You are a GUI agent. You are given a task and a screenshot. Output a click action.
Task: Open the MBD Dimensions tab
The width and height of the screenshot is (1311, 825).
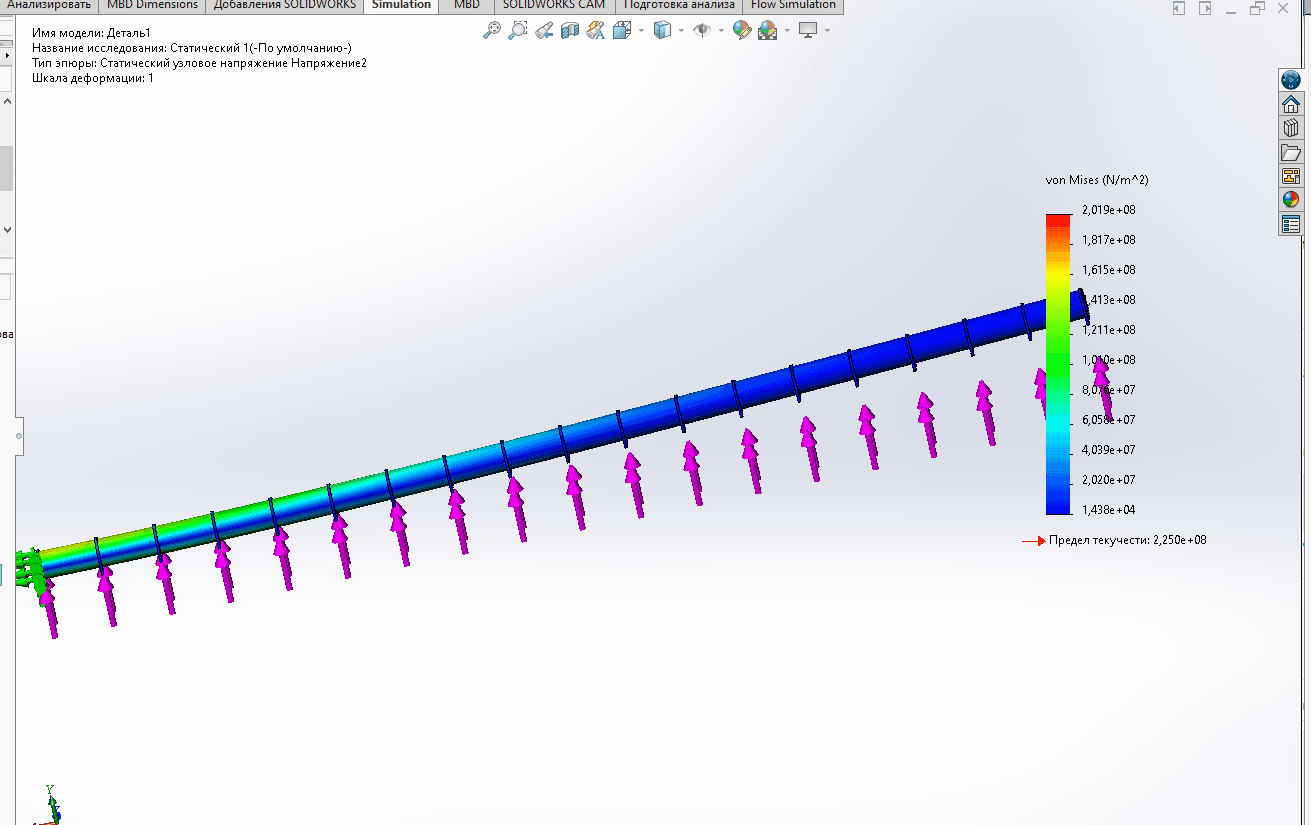(x=153, y=5)
